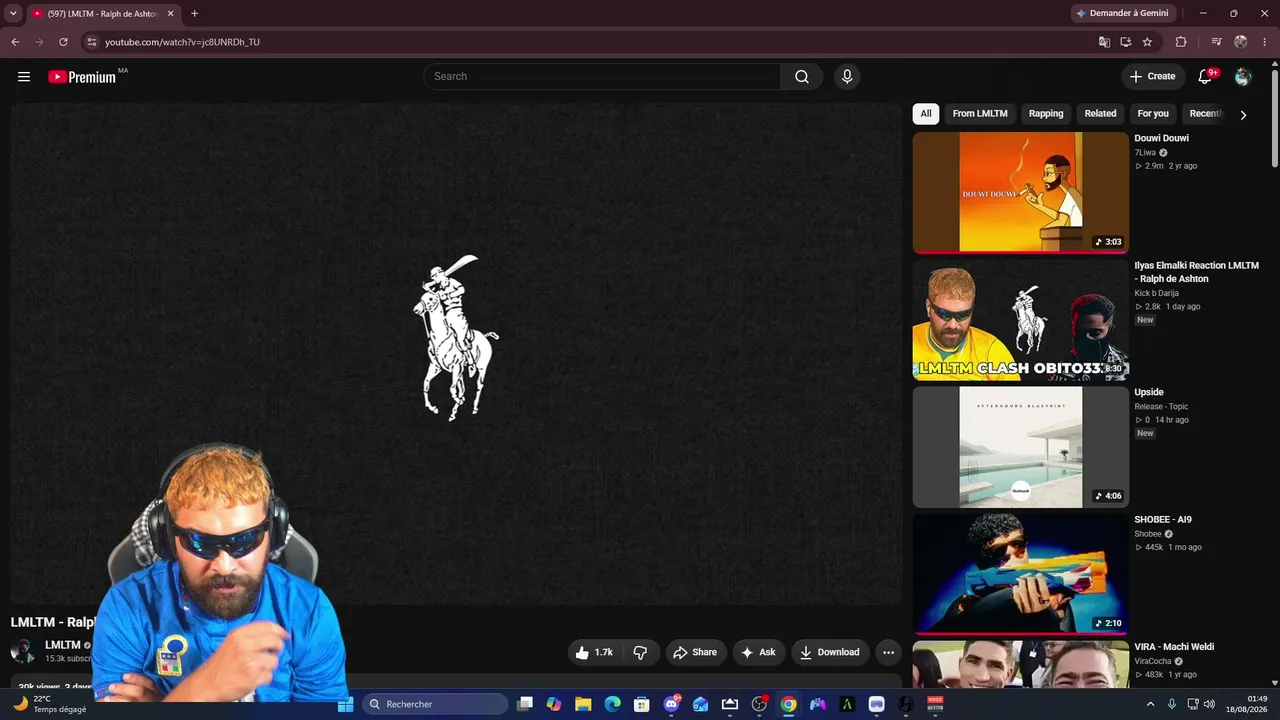Open SHOBEE - AI9 video thumbnail
Viewport: 1280px width, 720px height.
1020,574
